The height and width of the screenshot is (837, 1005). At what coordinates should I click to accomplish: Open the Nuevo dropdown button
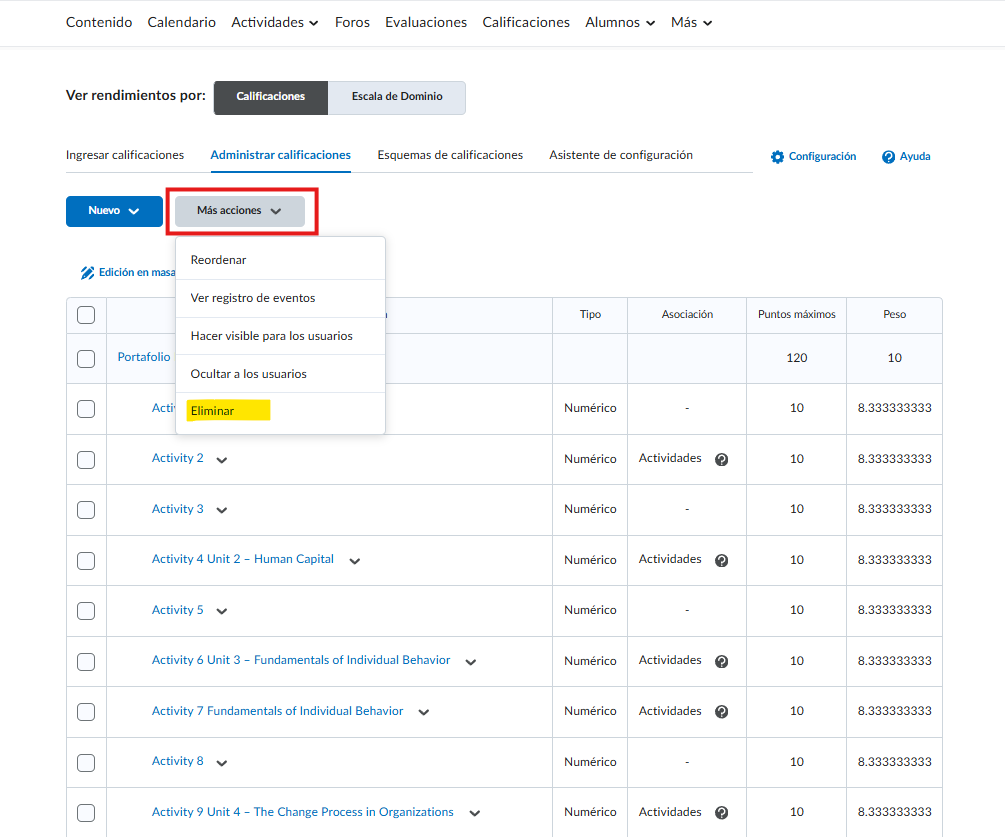114,211
